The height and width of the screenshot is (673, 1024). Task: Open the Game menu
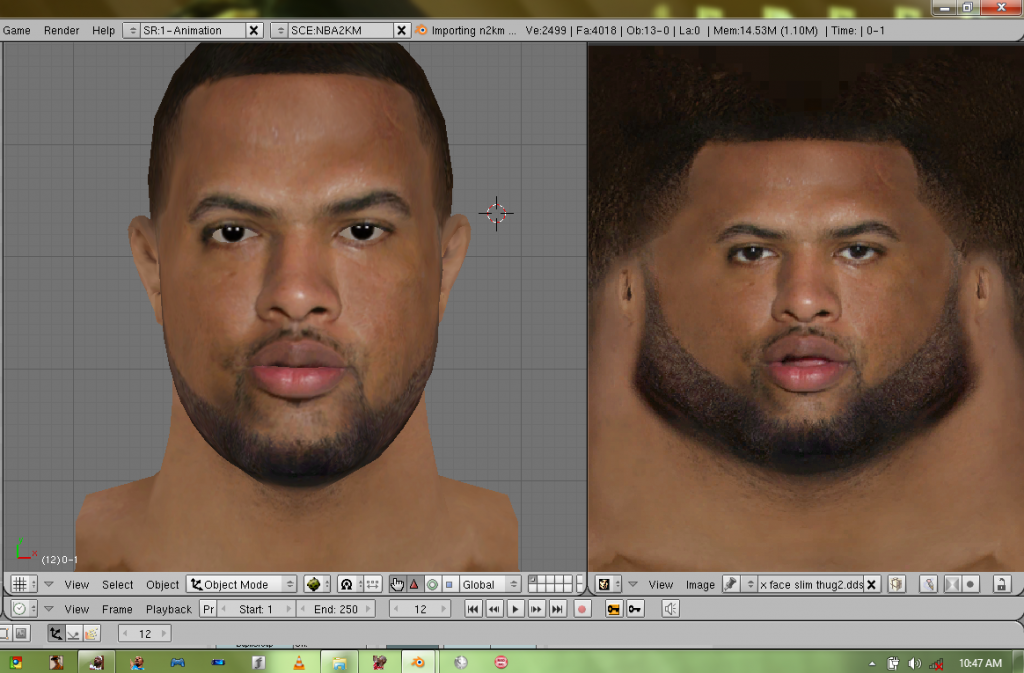click(16, 30)
